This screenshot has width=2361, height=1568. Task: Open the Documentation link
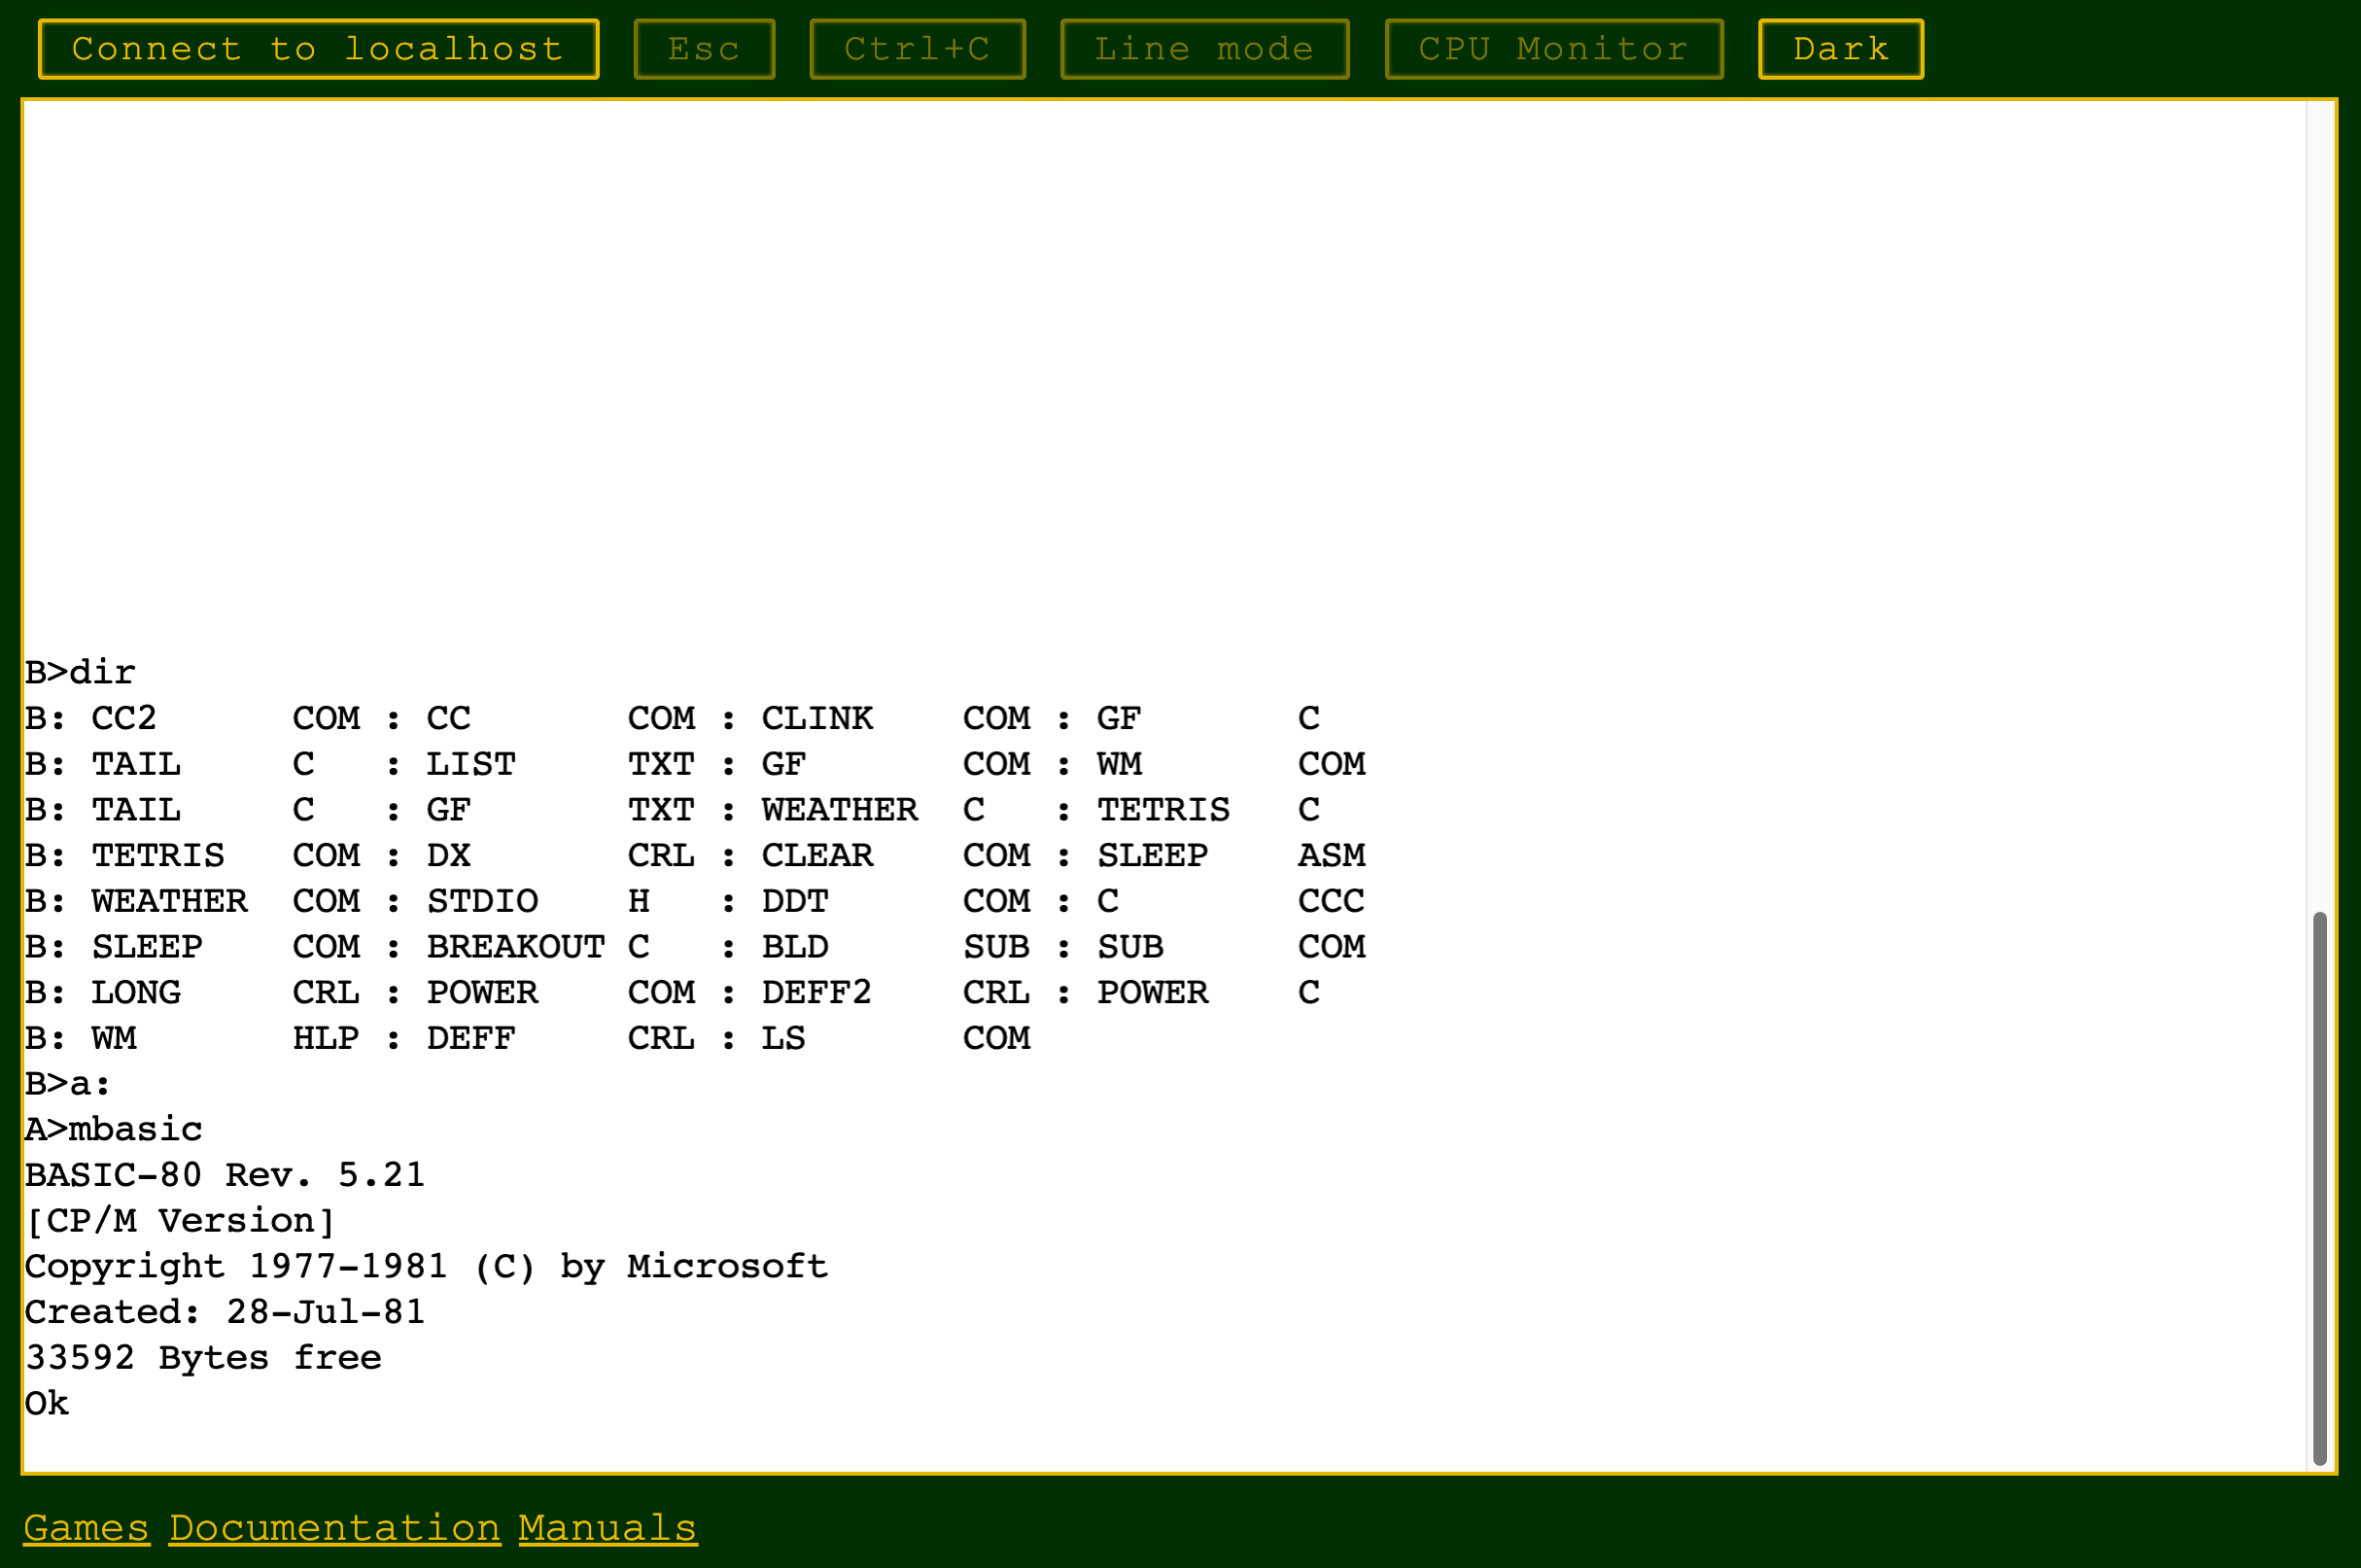tap(334, 1528)
